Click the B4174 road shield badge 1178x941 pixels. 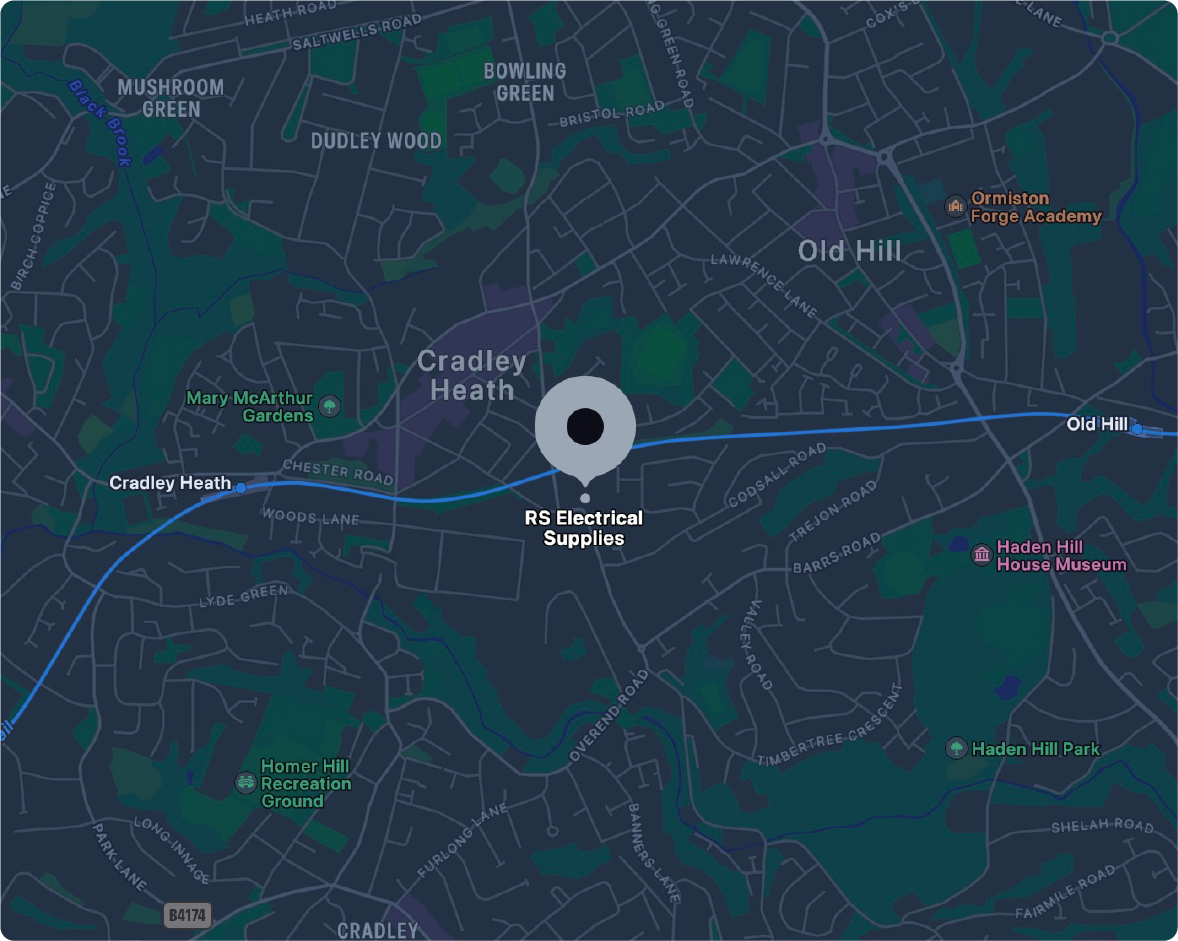coord(187,915)
